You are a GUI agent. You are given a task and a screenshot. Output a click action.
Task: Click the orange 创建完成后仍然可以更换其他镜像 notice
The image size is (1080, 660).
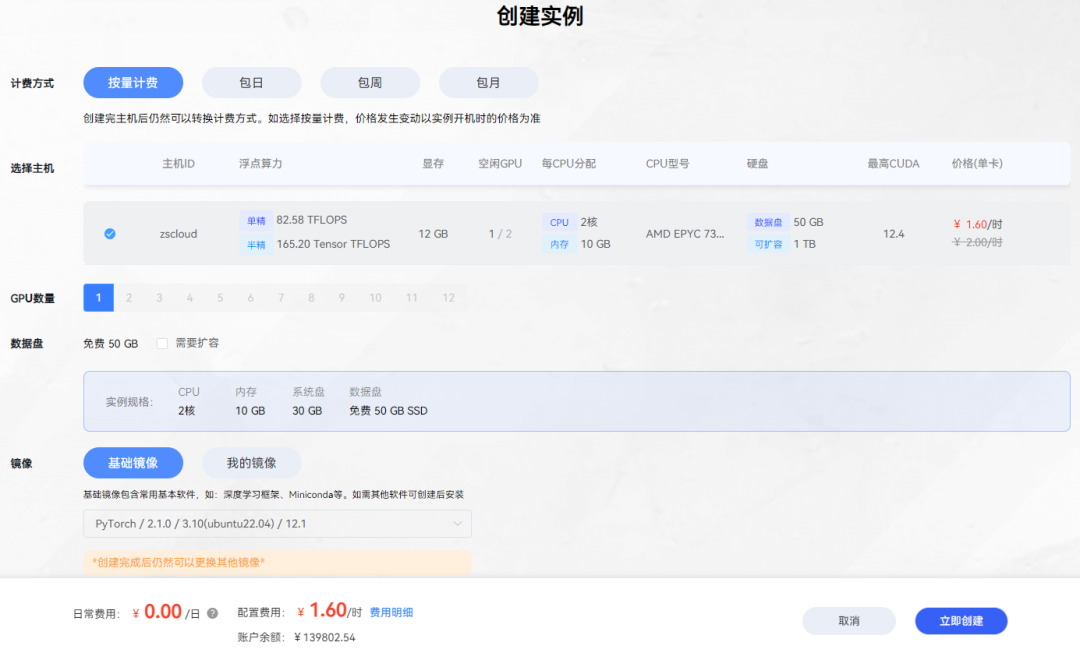coord(278,562)
